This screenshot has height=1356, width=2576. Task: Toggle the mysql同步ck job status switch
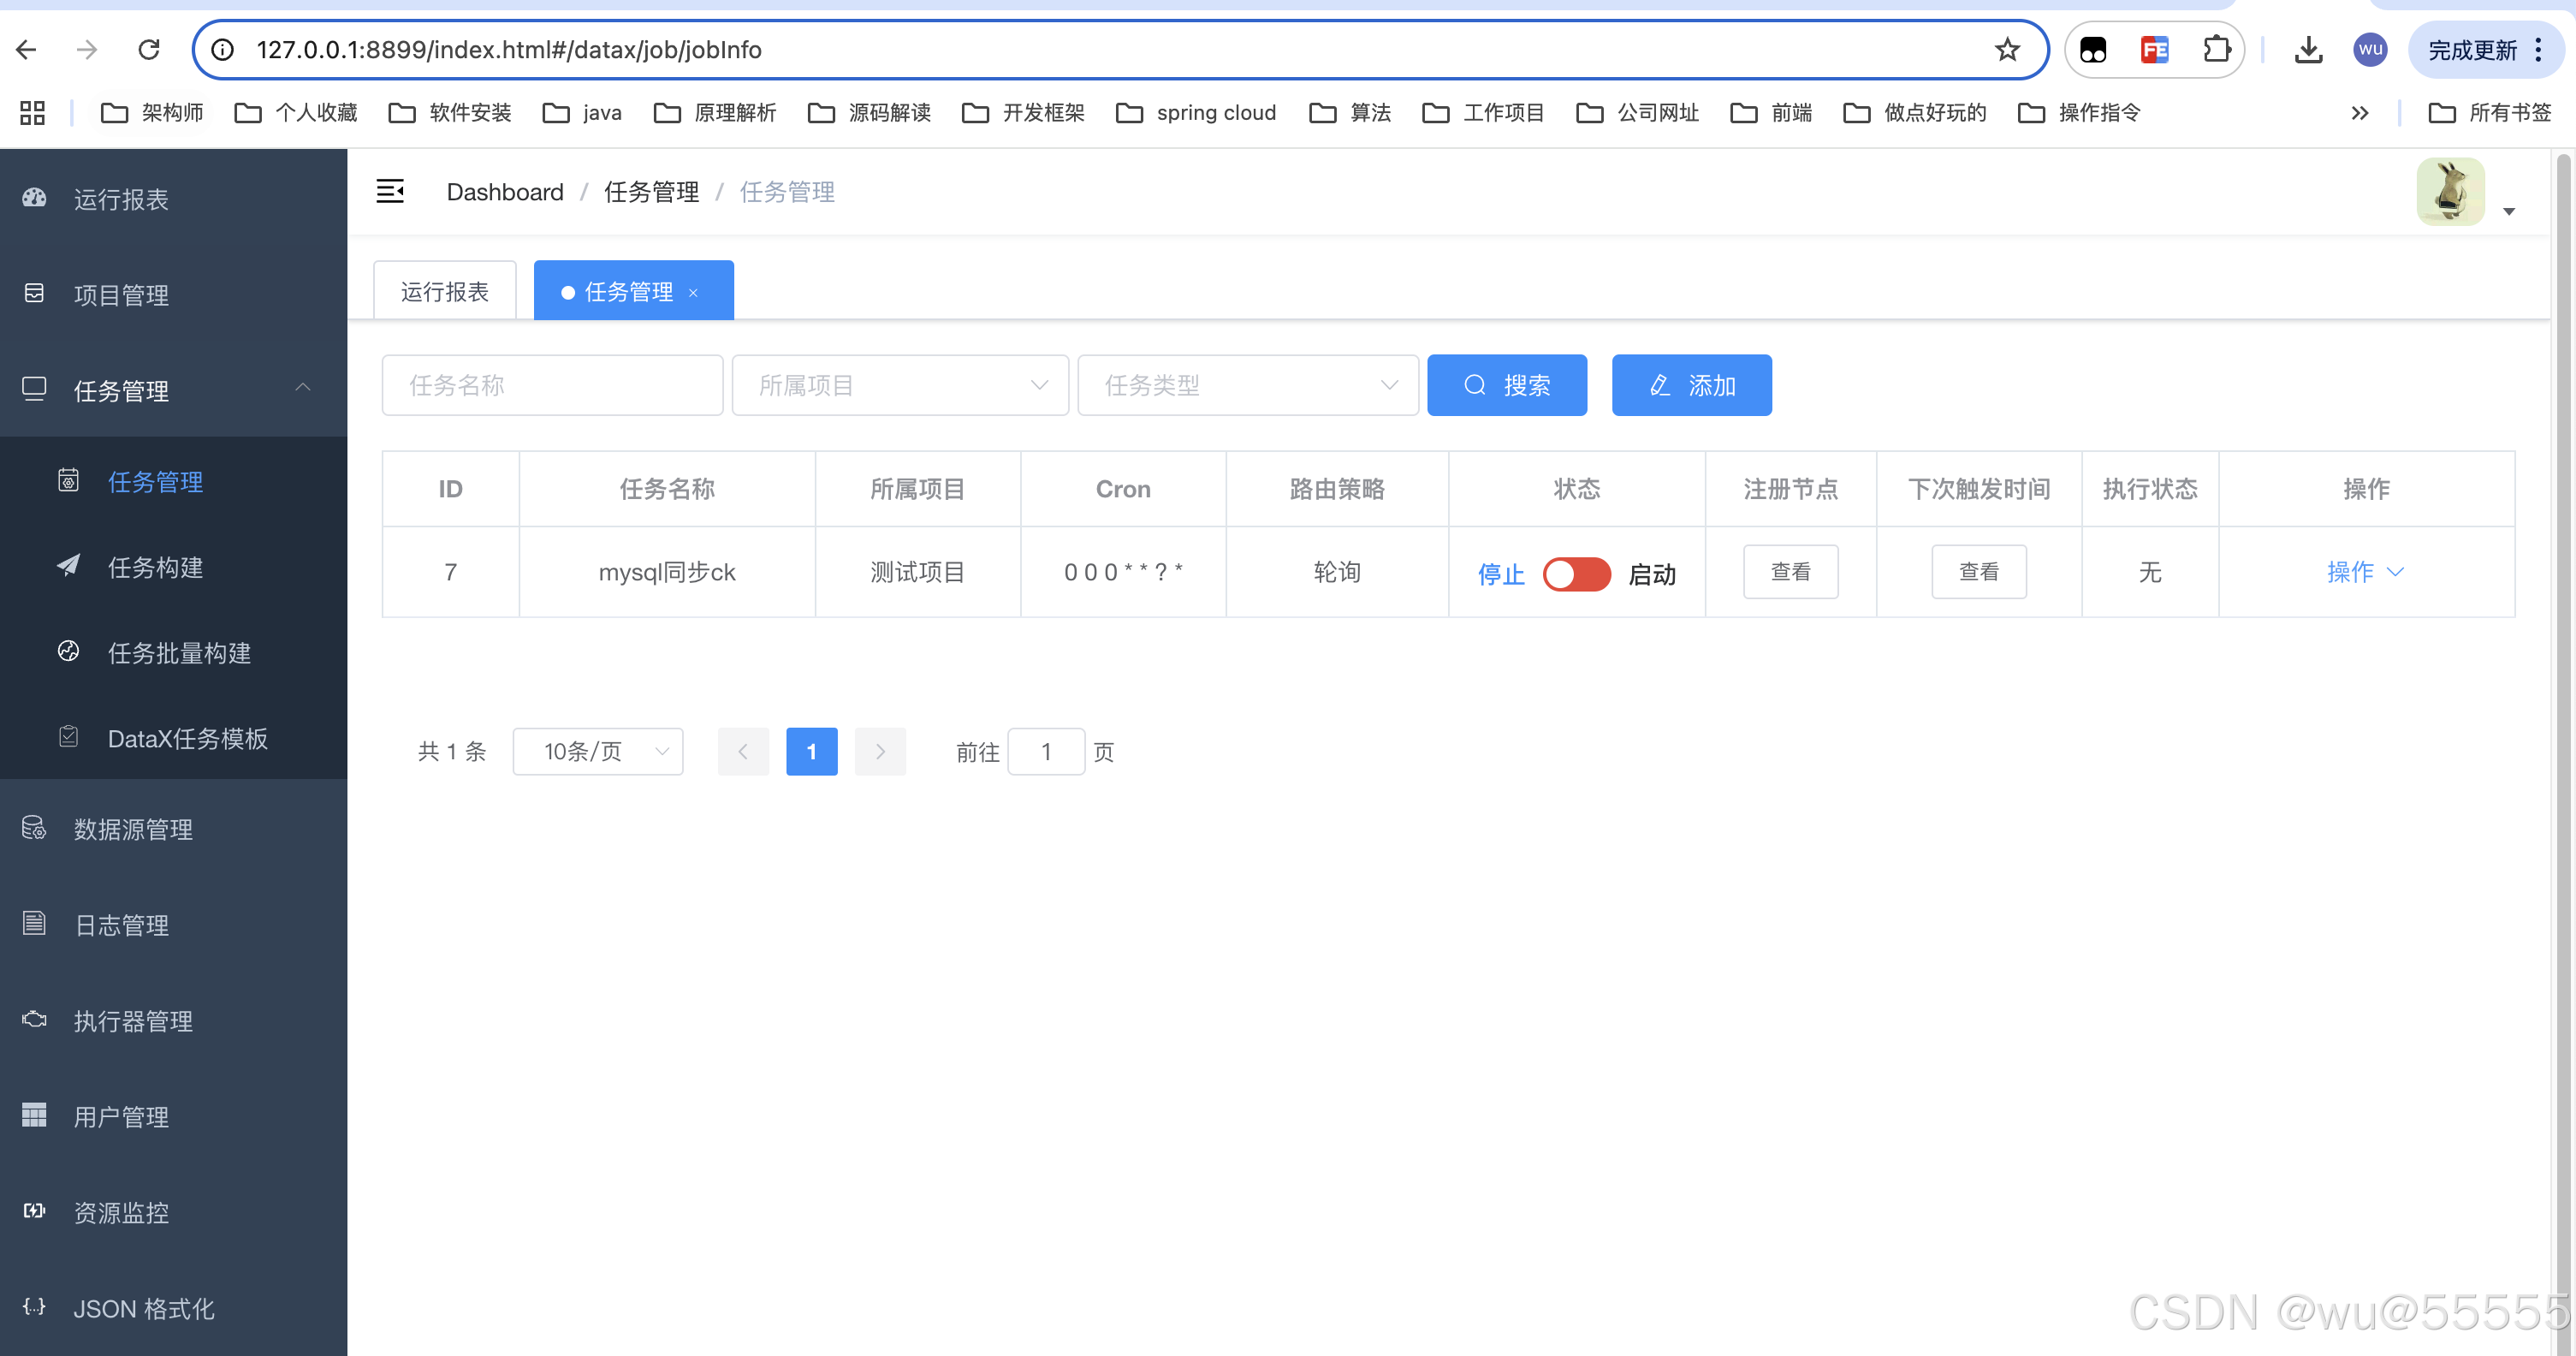click(x=1576, y=574)
